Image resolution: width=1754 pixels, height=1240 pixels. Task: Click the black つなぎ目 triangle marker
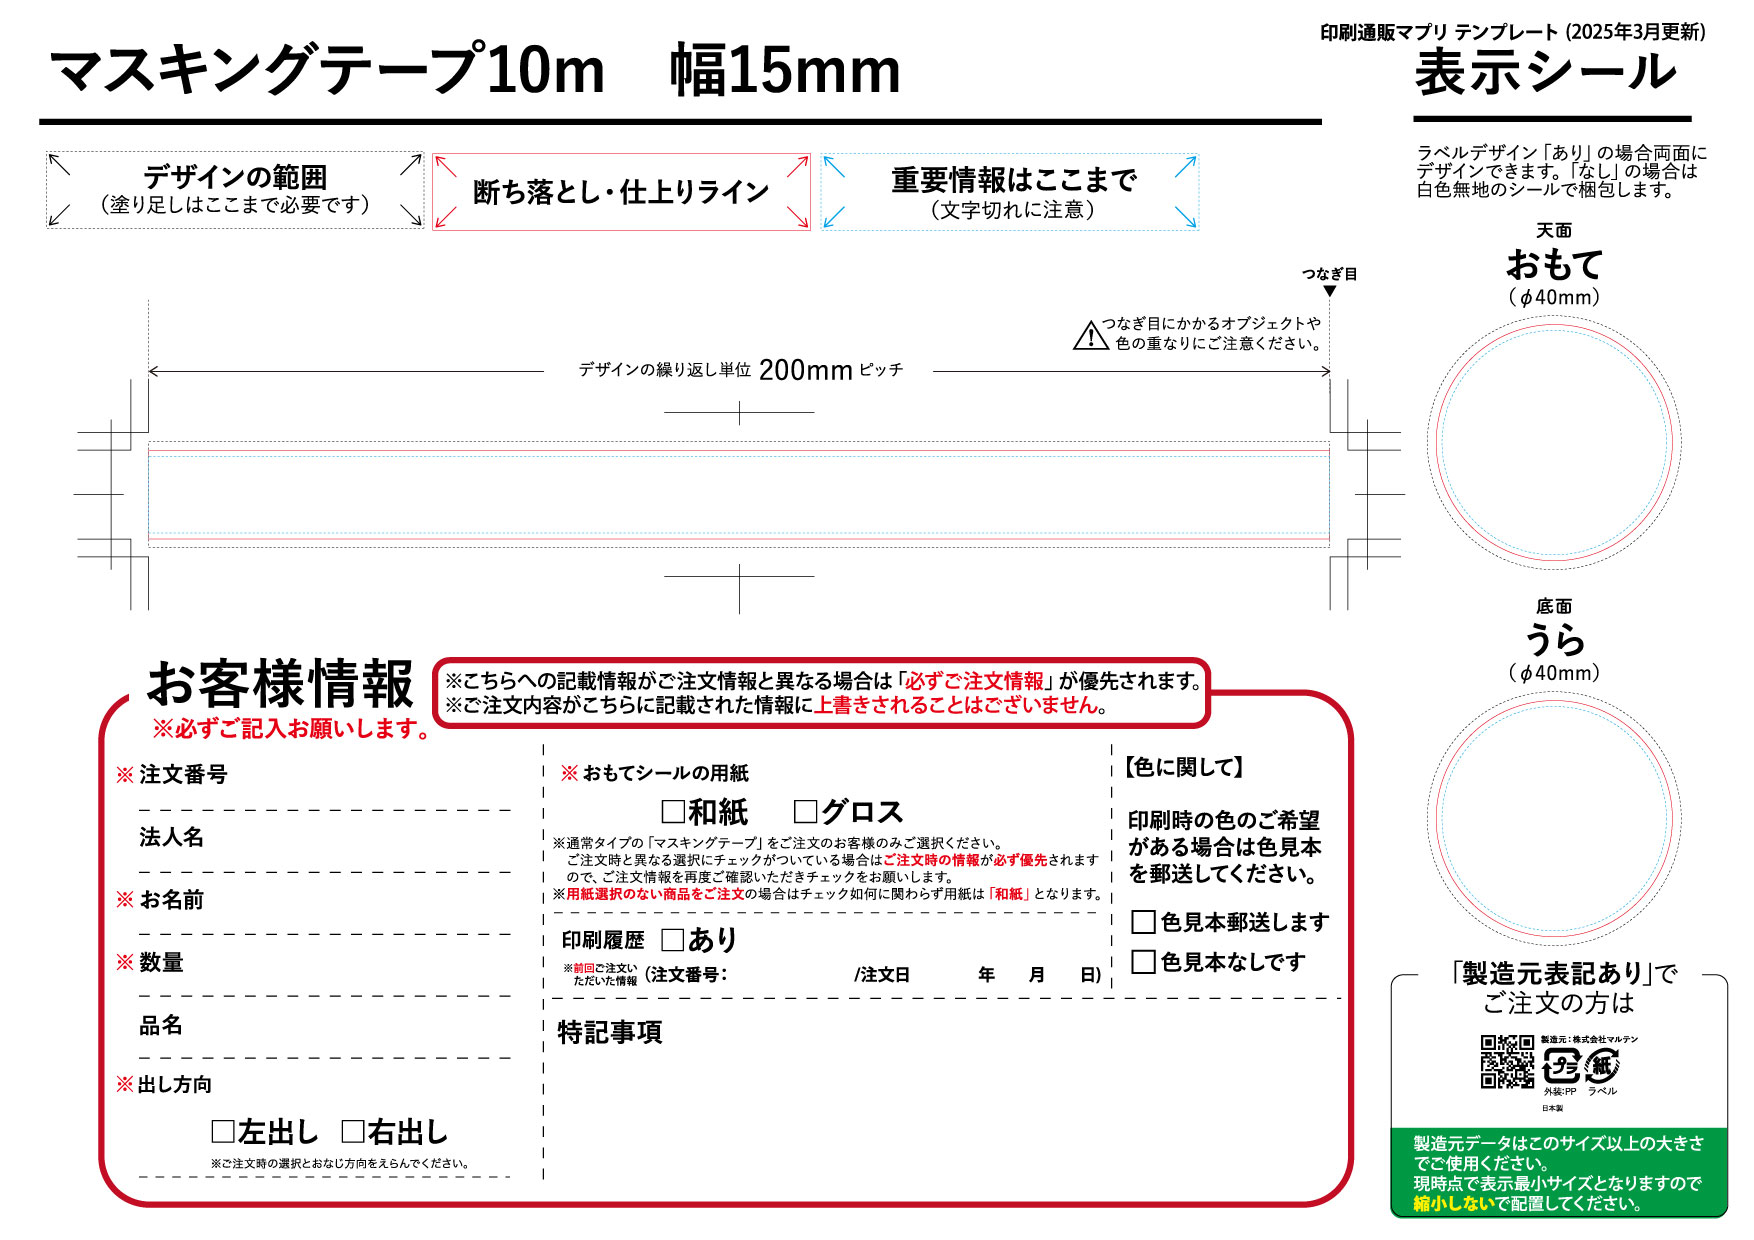coord(1329,291)
